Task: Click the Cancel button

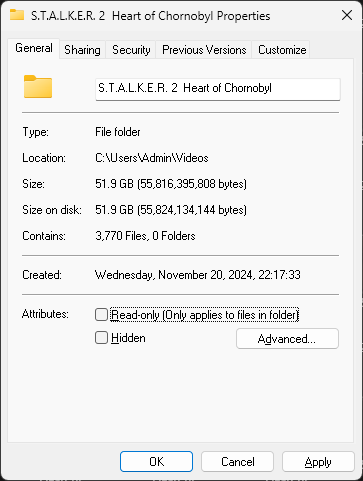Action: point(238,462)
